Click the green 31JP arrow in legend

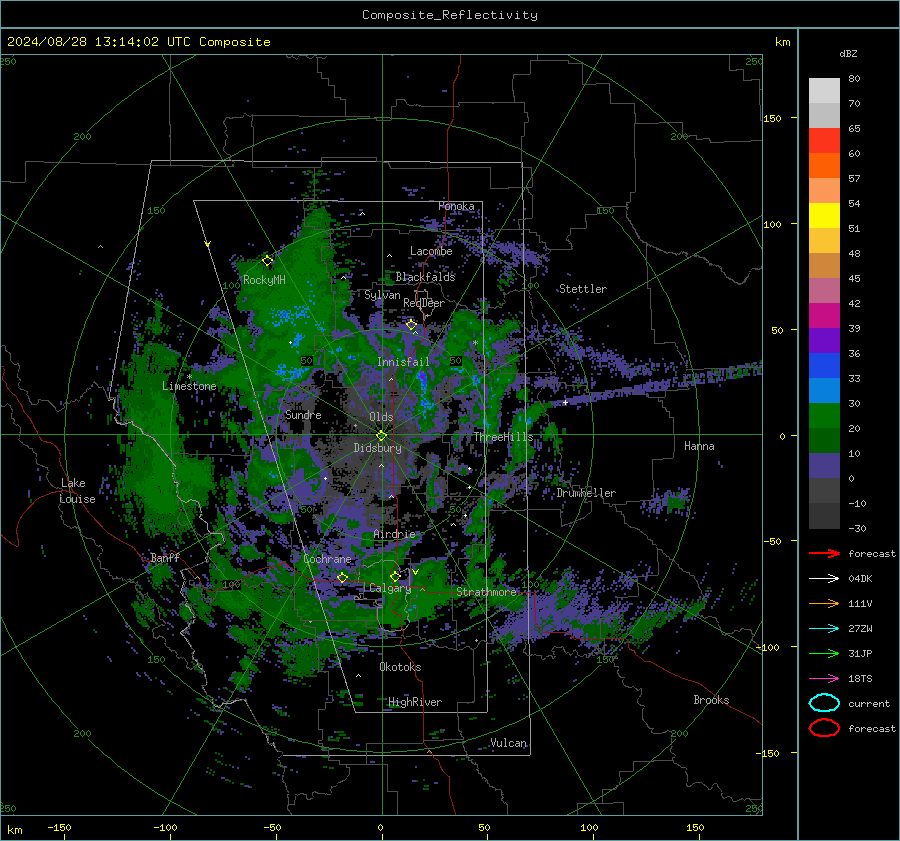[x=824, y=653]
